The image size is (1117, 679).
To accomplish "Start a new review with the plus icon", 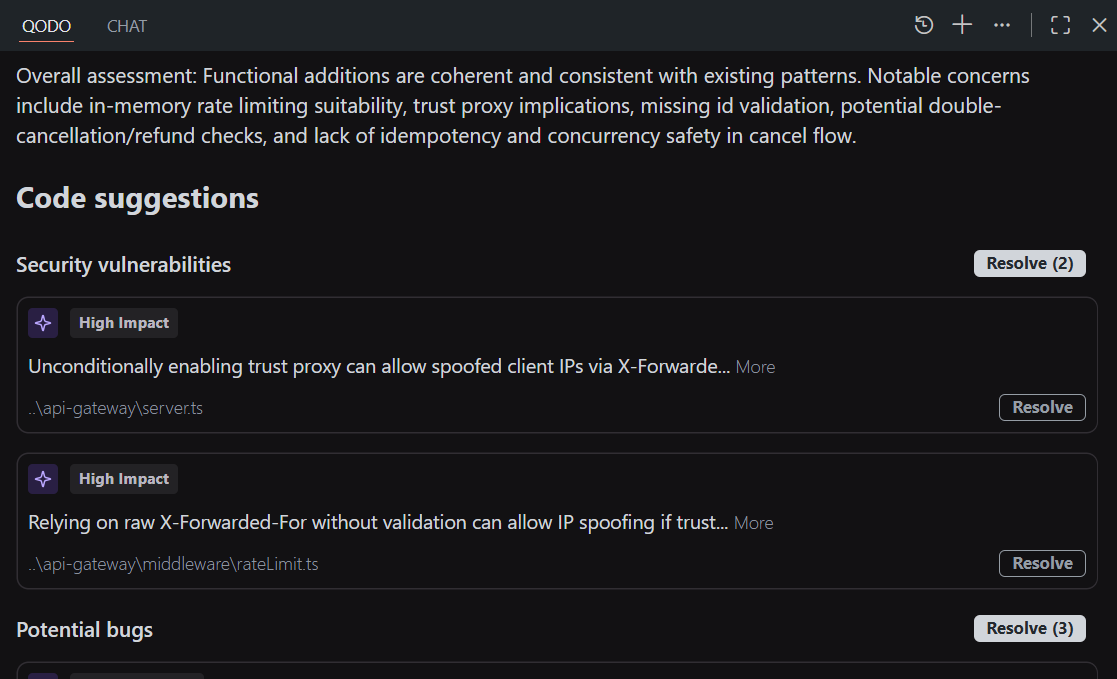I will point(961,24).
